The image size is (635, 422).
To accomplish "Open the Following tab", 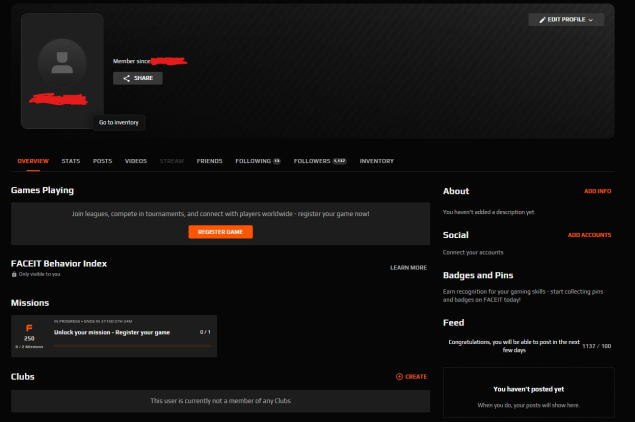I will [258, 161].
